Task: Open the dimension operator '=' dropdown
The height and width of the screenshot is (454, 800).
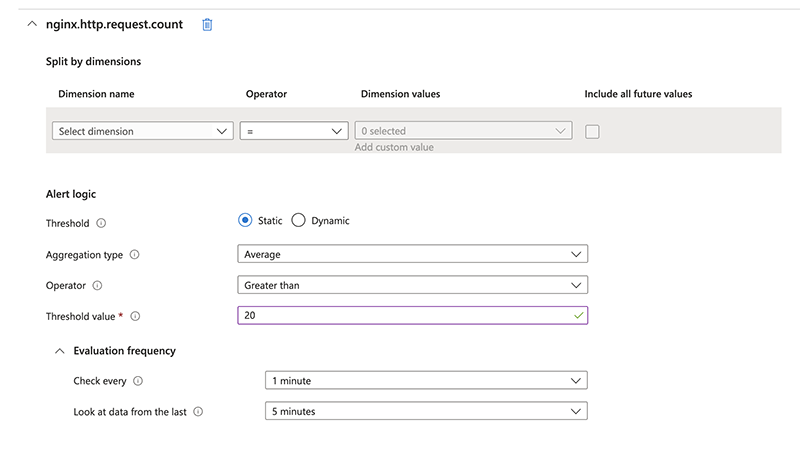Action: (x=293, y=131)
